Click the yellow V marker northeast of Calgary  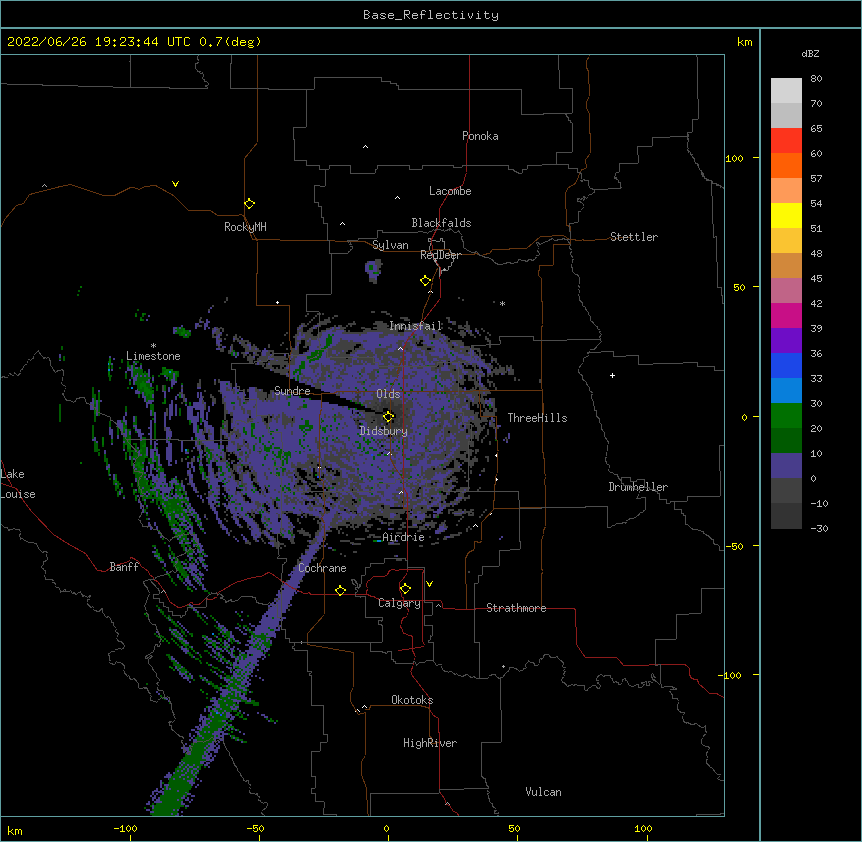click(429, 584)
